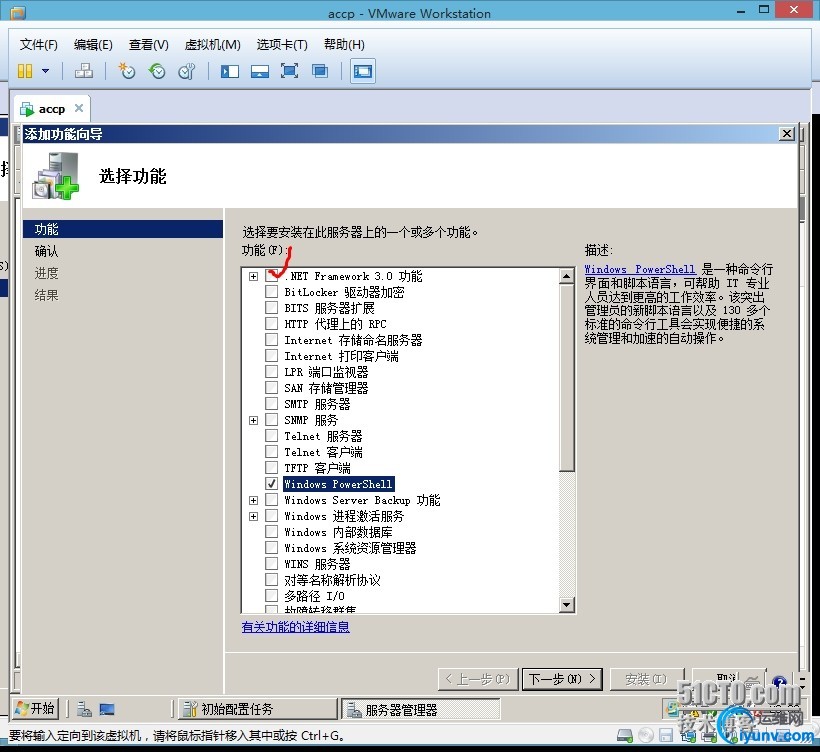
Task: Check the Telnet 服务器 checkbox
Action: [271, 436]
